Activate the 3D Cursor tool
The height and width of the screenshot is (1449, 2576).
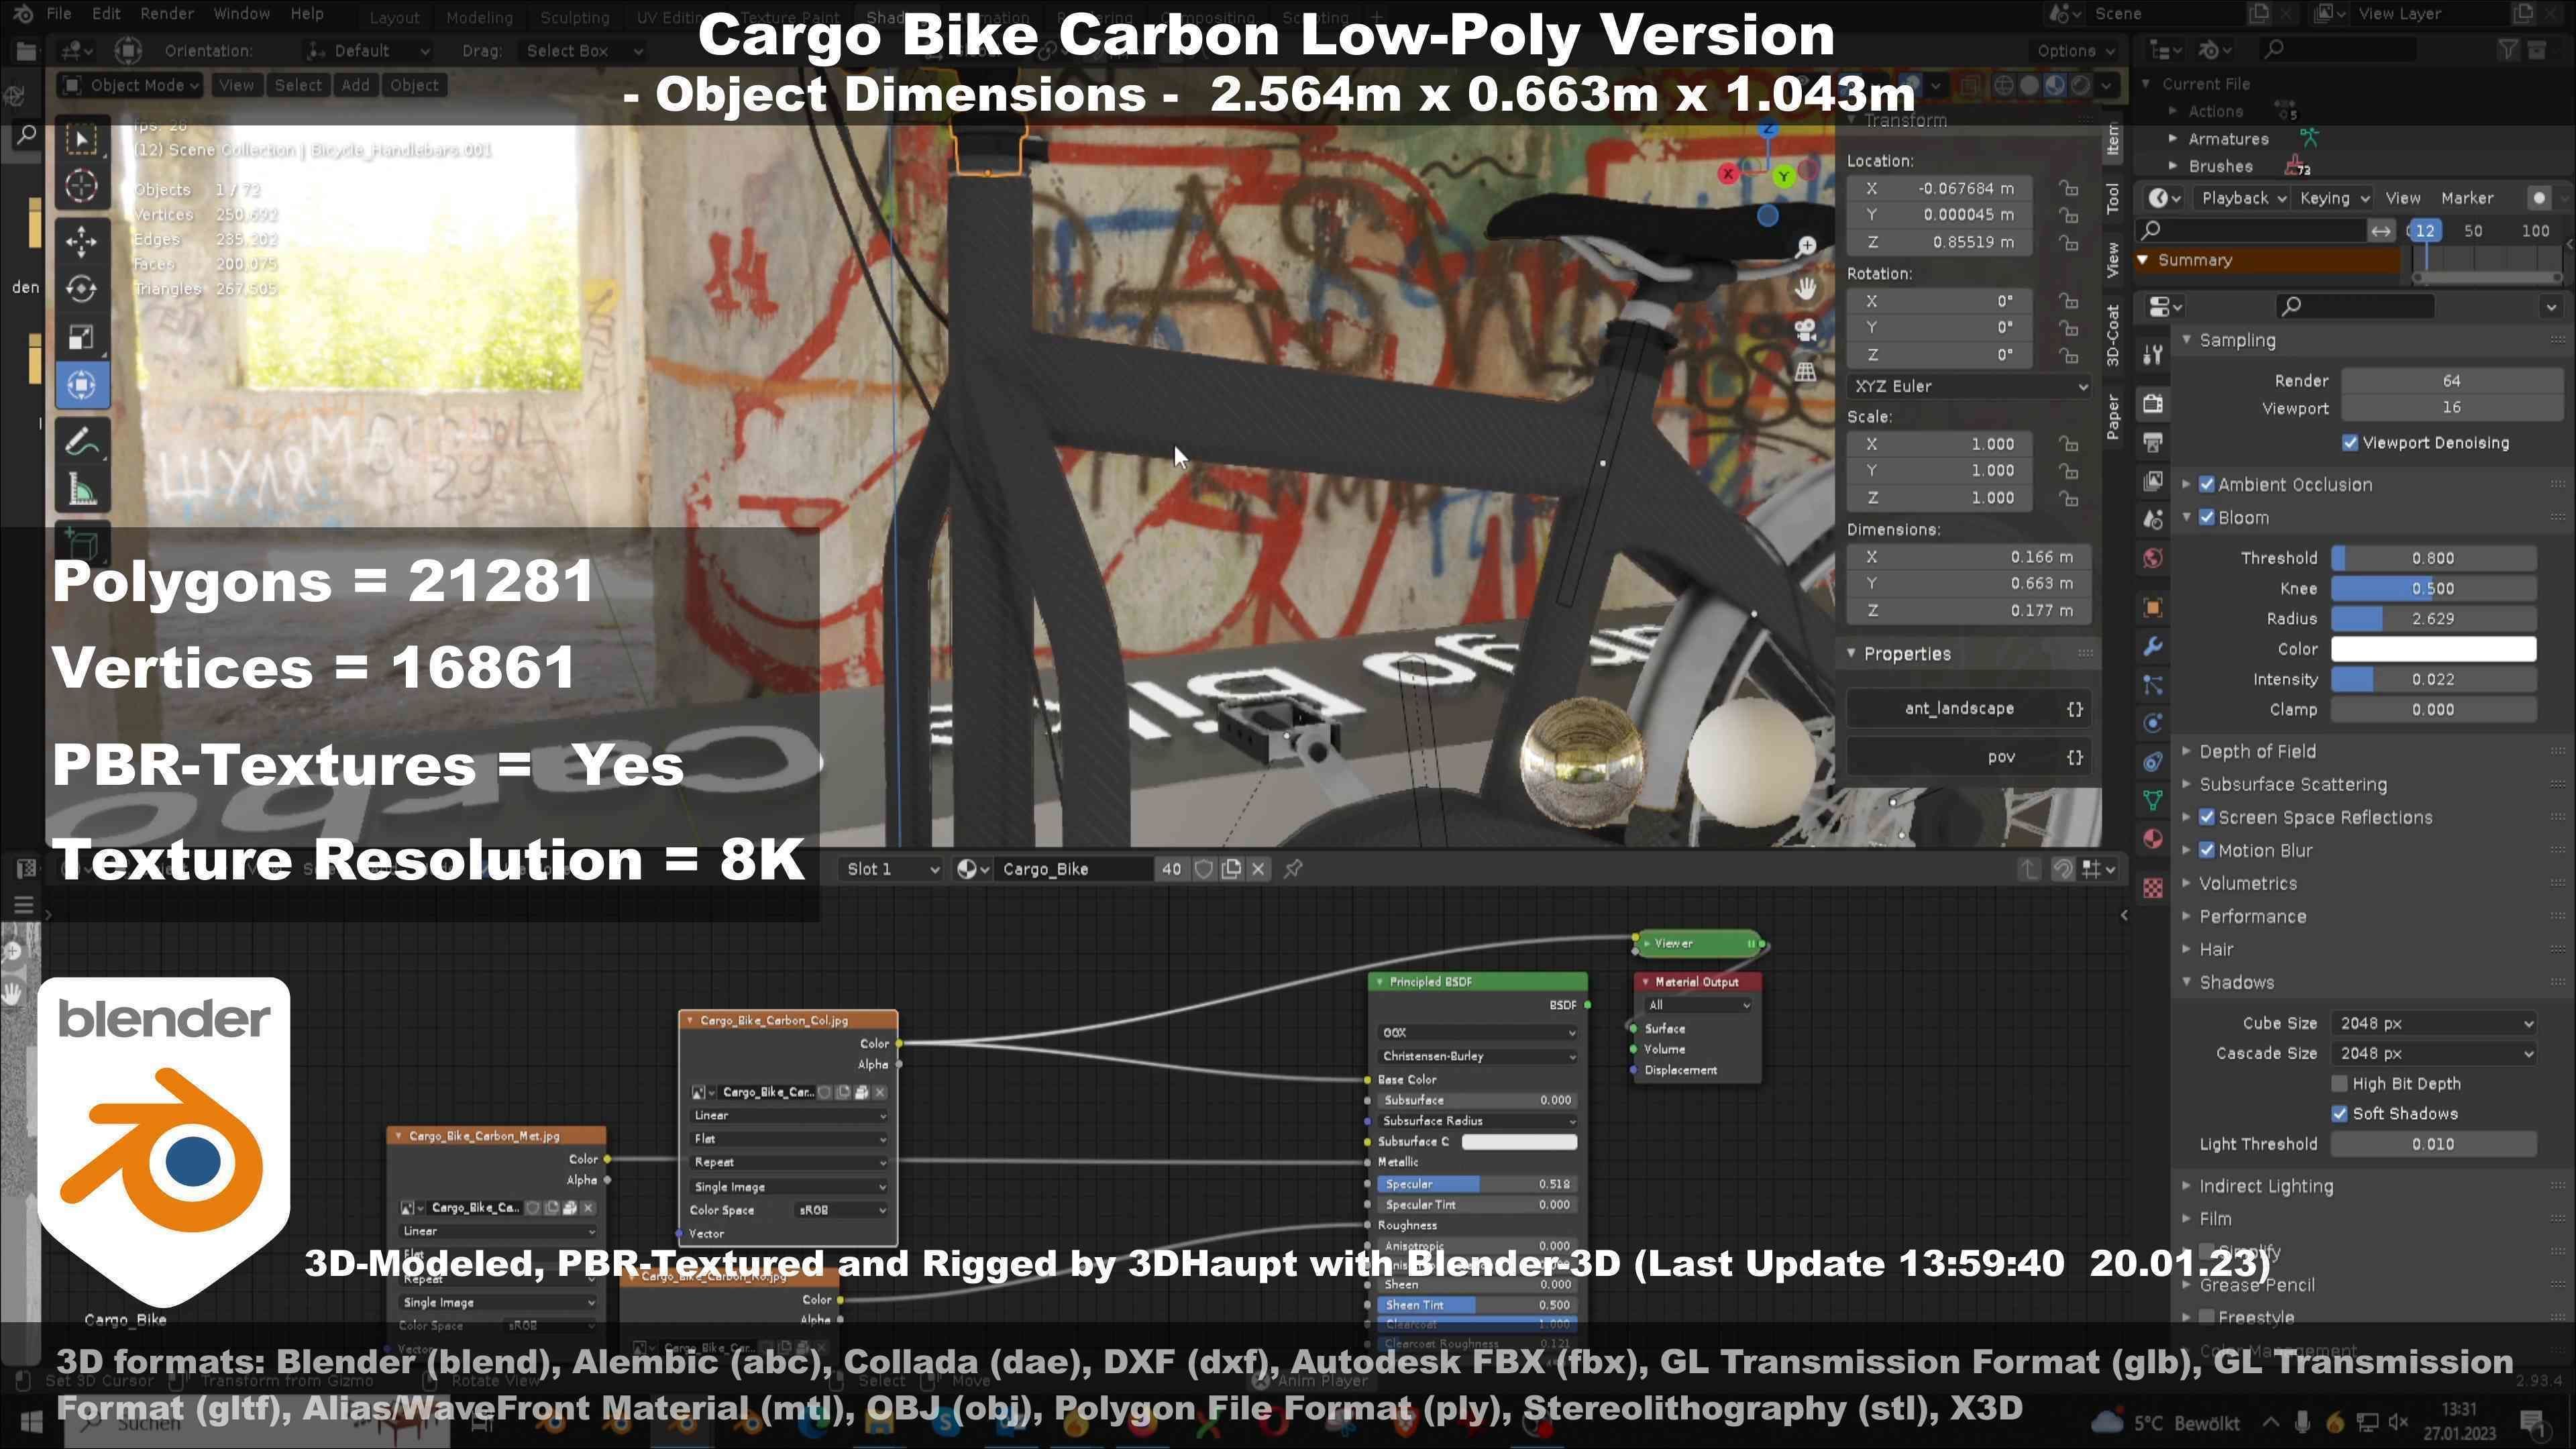pyautogui.click(x=82, y=186)
